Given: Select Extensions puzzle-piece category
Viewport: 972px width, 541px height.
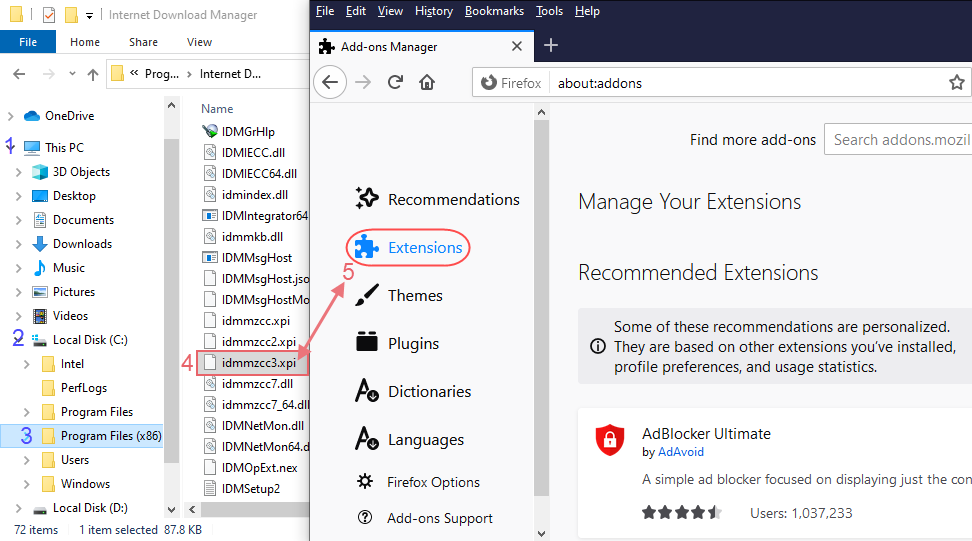Looking at the screenshot, I should pyautogui.click(x=409, y=248).
